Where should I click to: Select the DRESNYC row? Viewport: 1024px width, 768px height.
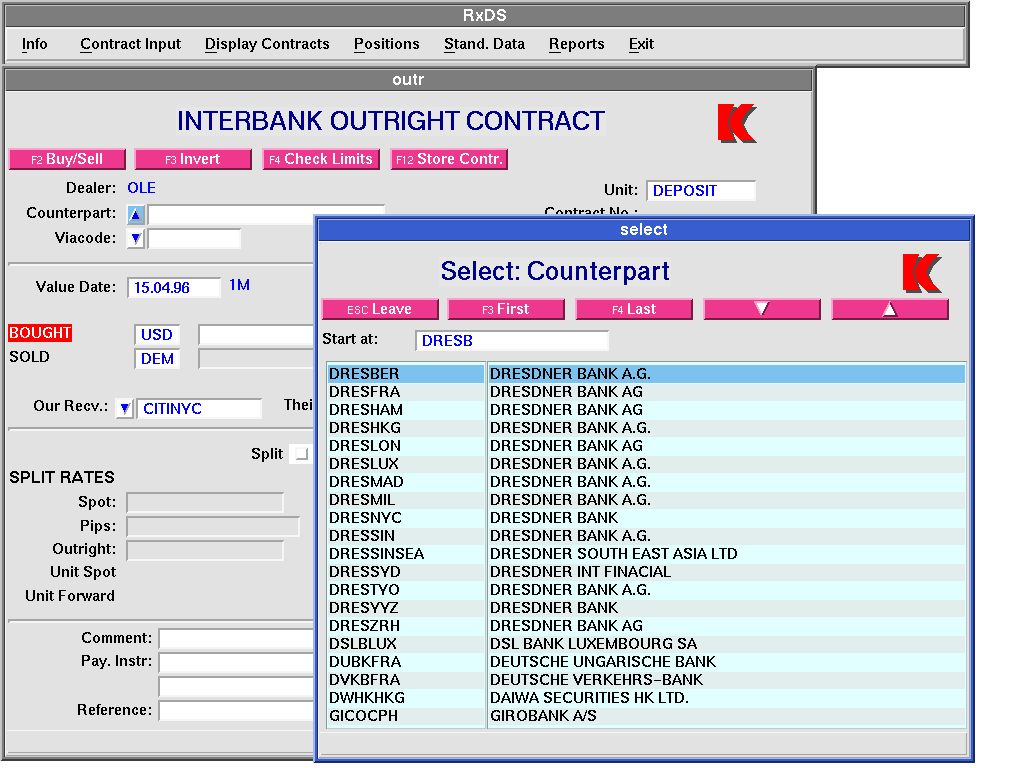(646, 518)
